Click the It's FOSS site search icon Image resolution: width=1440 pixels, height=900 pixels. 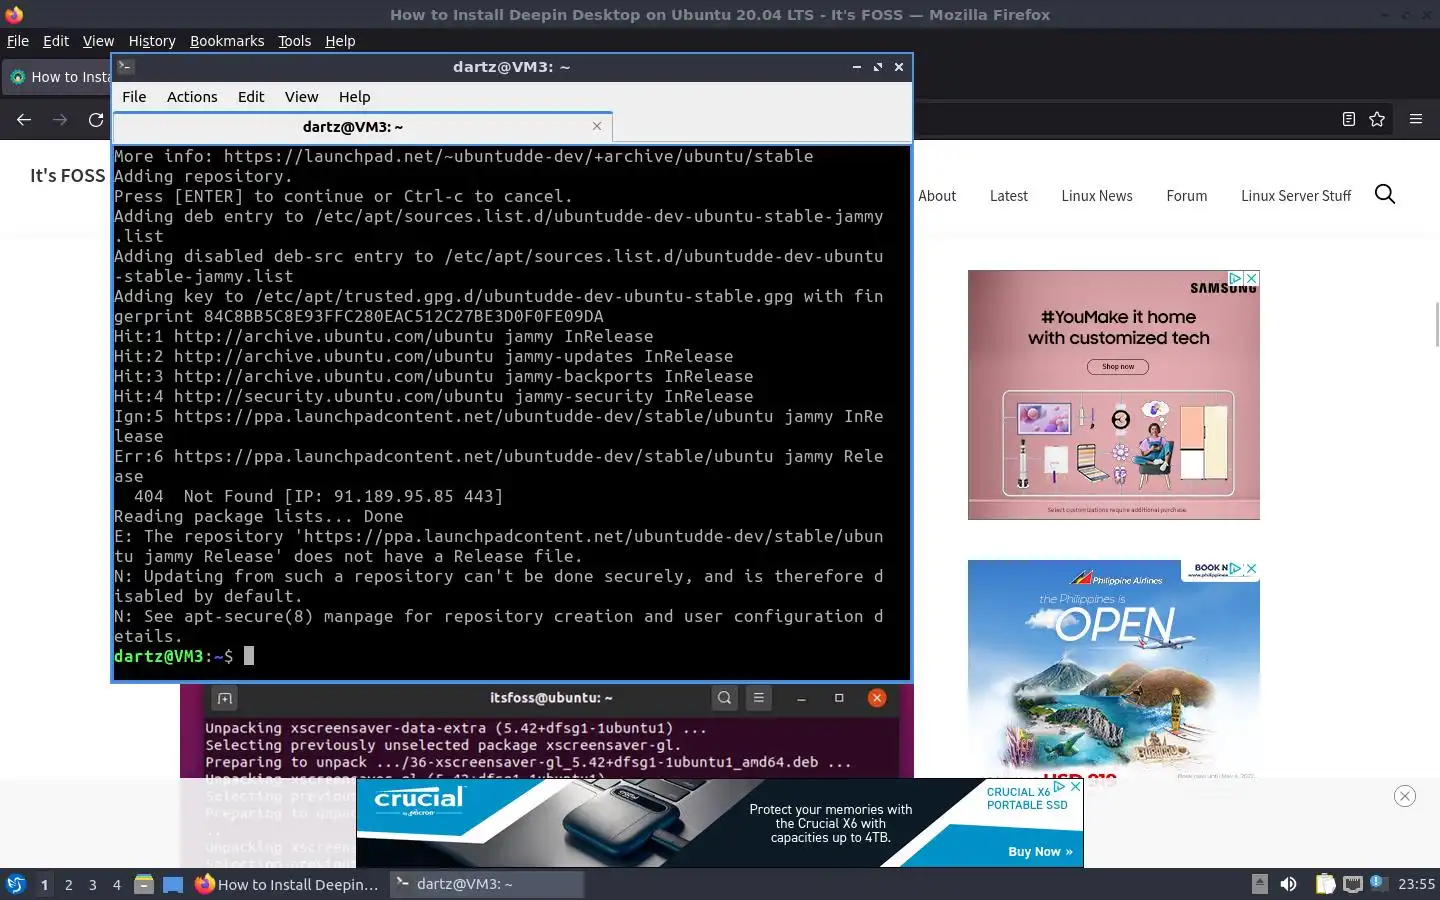click(x=1385, y=194)
